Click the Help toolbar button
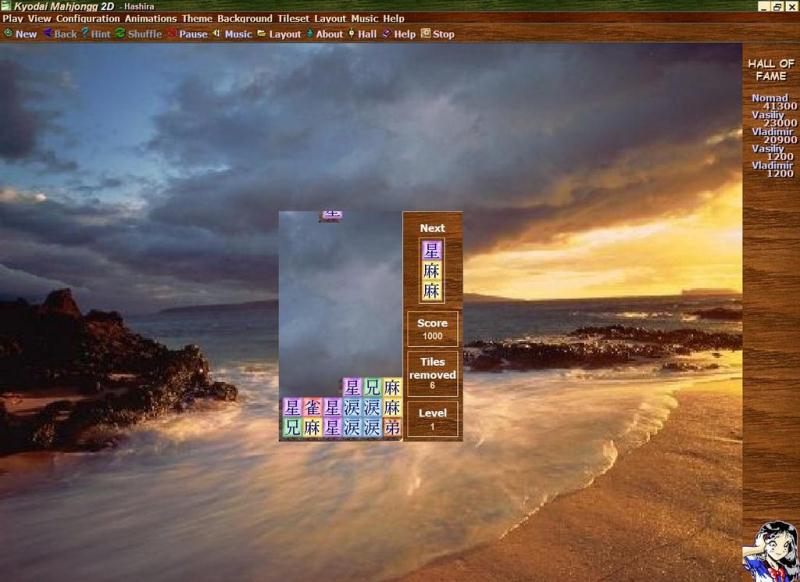The height and width of the screenshot is (582, 800). point(399,34)
